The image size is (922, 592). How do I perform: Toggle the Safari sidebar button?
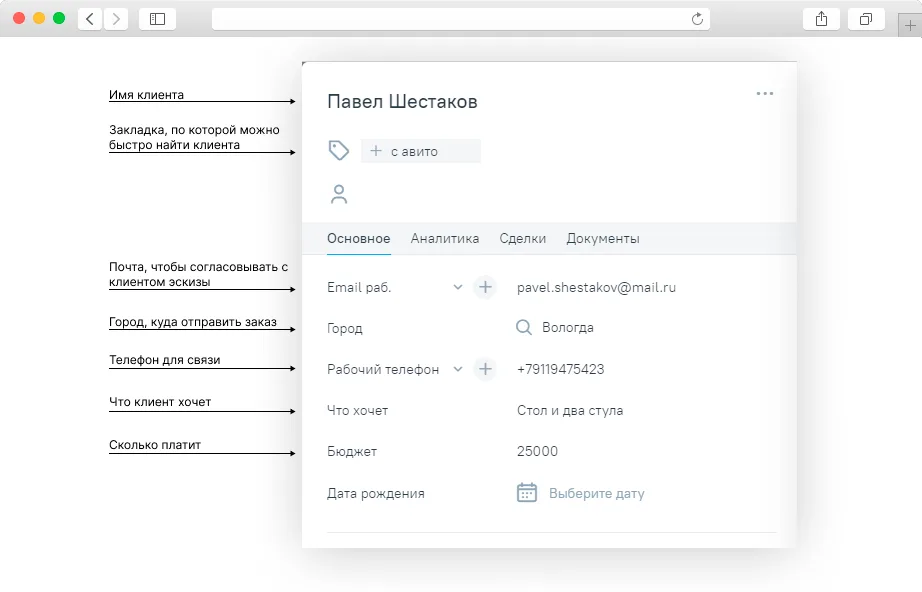click(158, 19)
